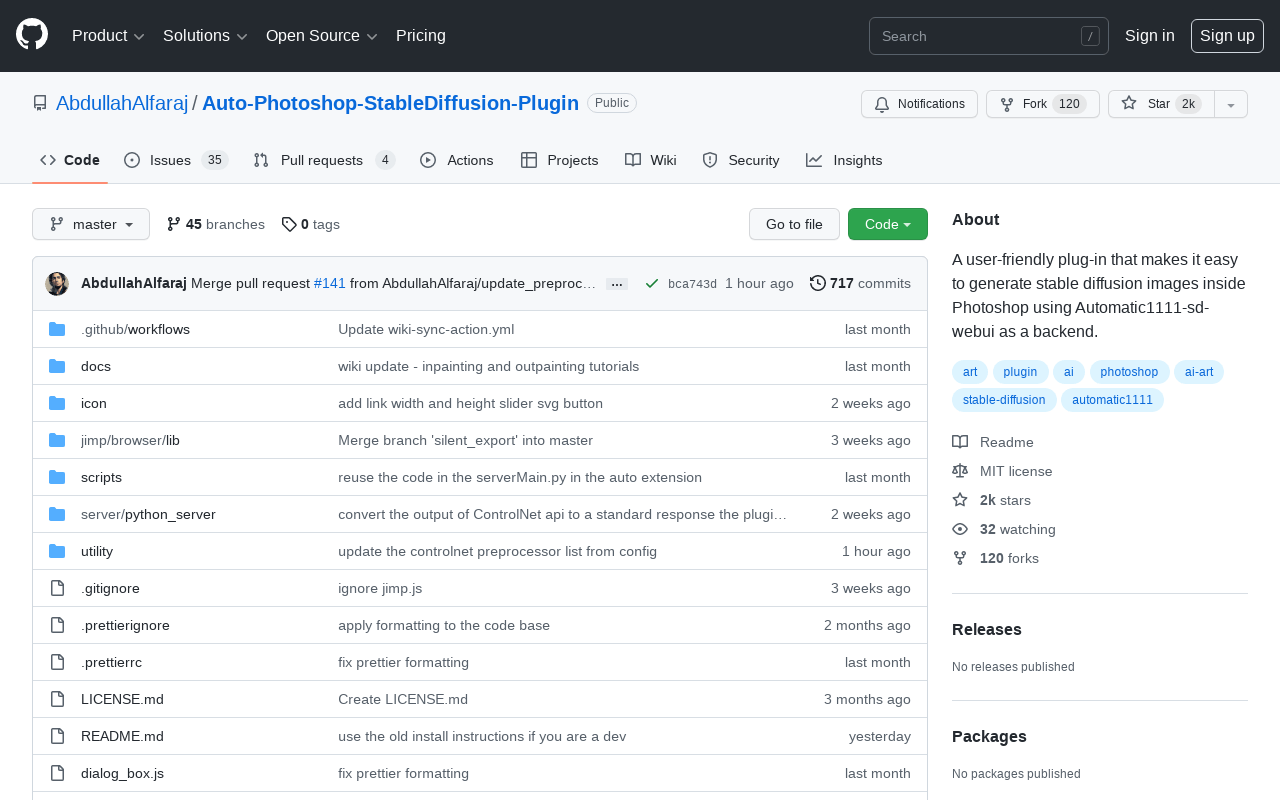
Task: Click the scale icon next to MIT license
Action: click(960, 471)
